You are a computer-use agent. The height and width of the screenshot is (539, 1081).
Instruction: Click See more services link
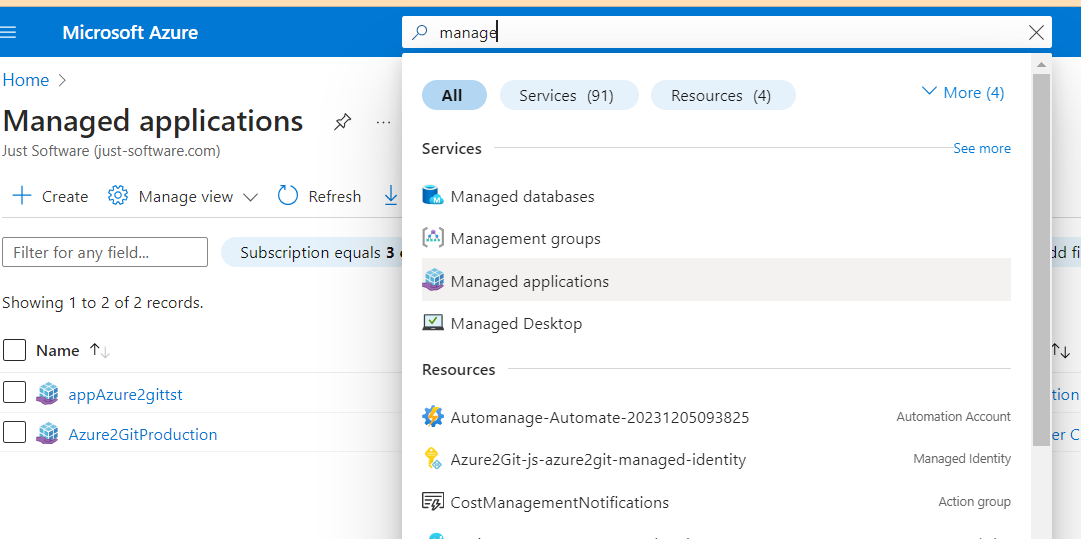[982, 148]
